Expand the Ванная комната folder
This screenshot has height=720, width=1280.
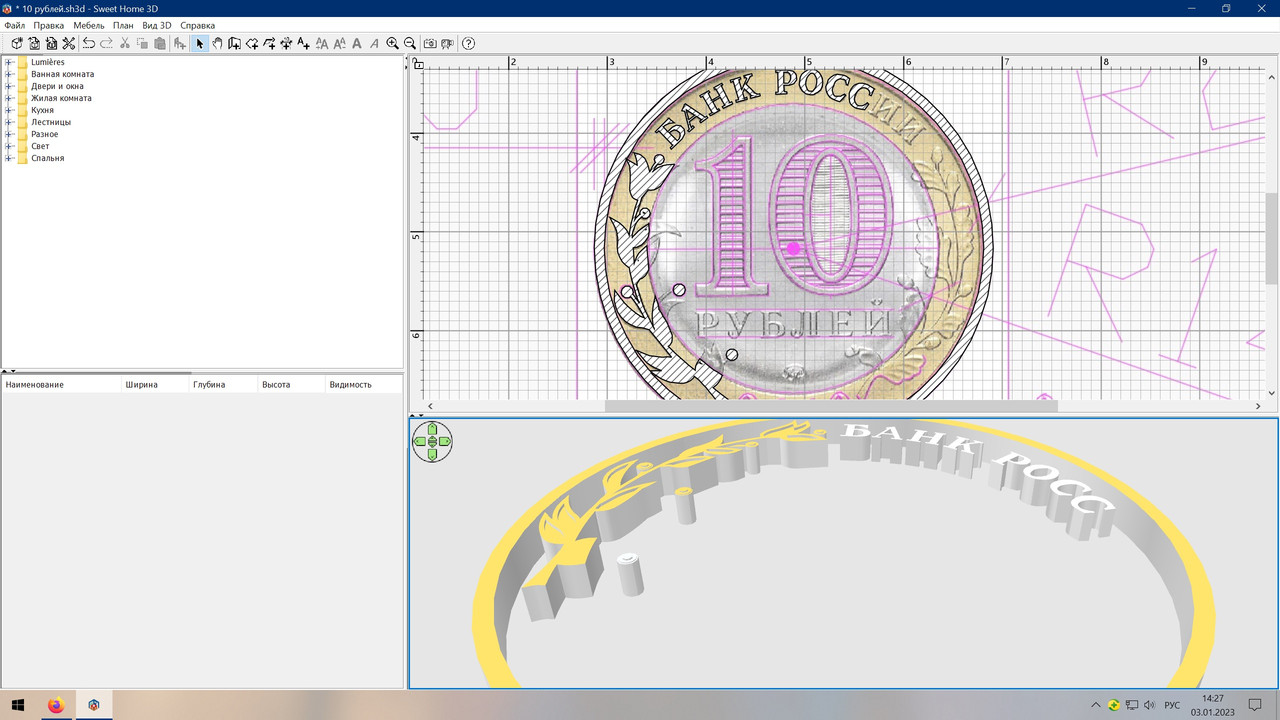point(9,74)
